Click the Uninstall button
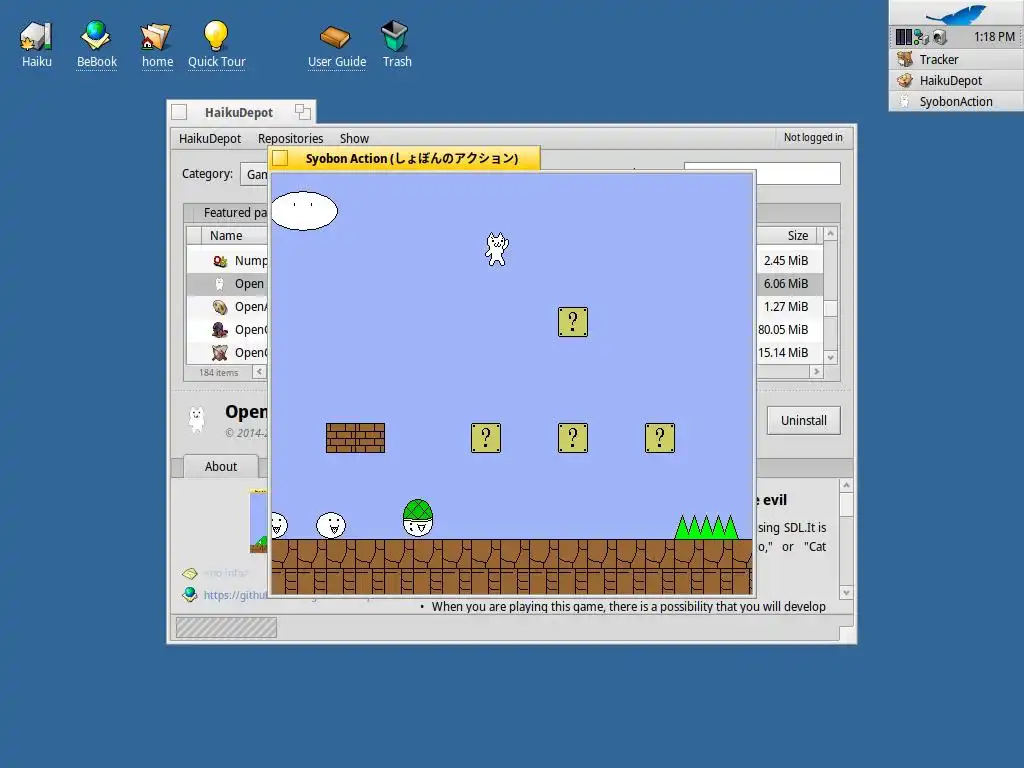Viewport: 1024px width, 768px height. click(804, 421)
